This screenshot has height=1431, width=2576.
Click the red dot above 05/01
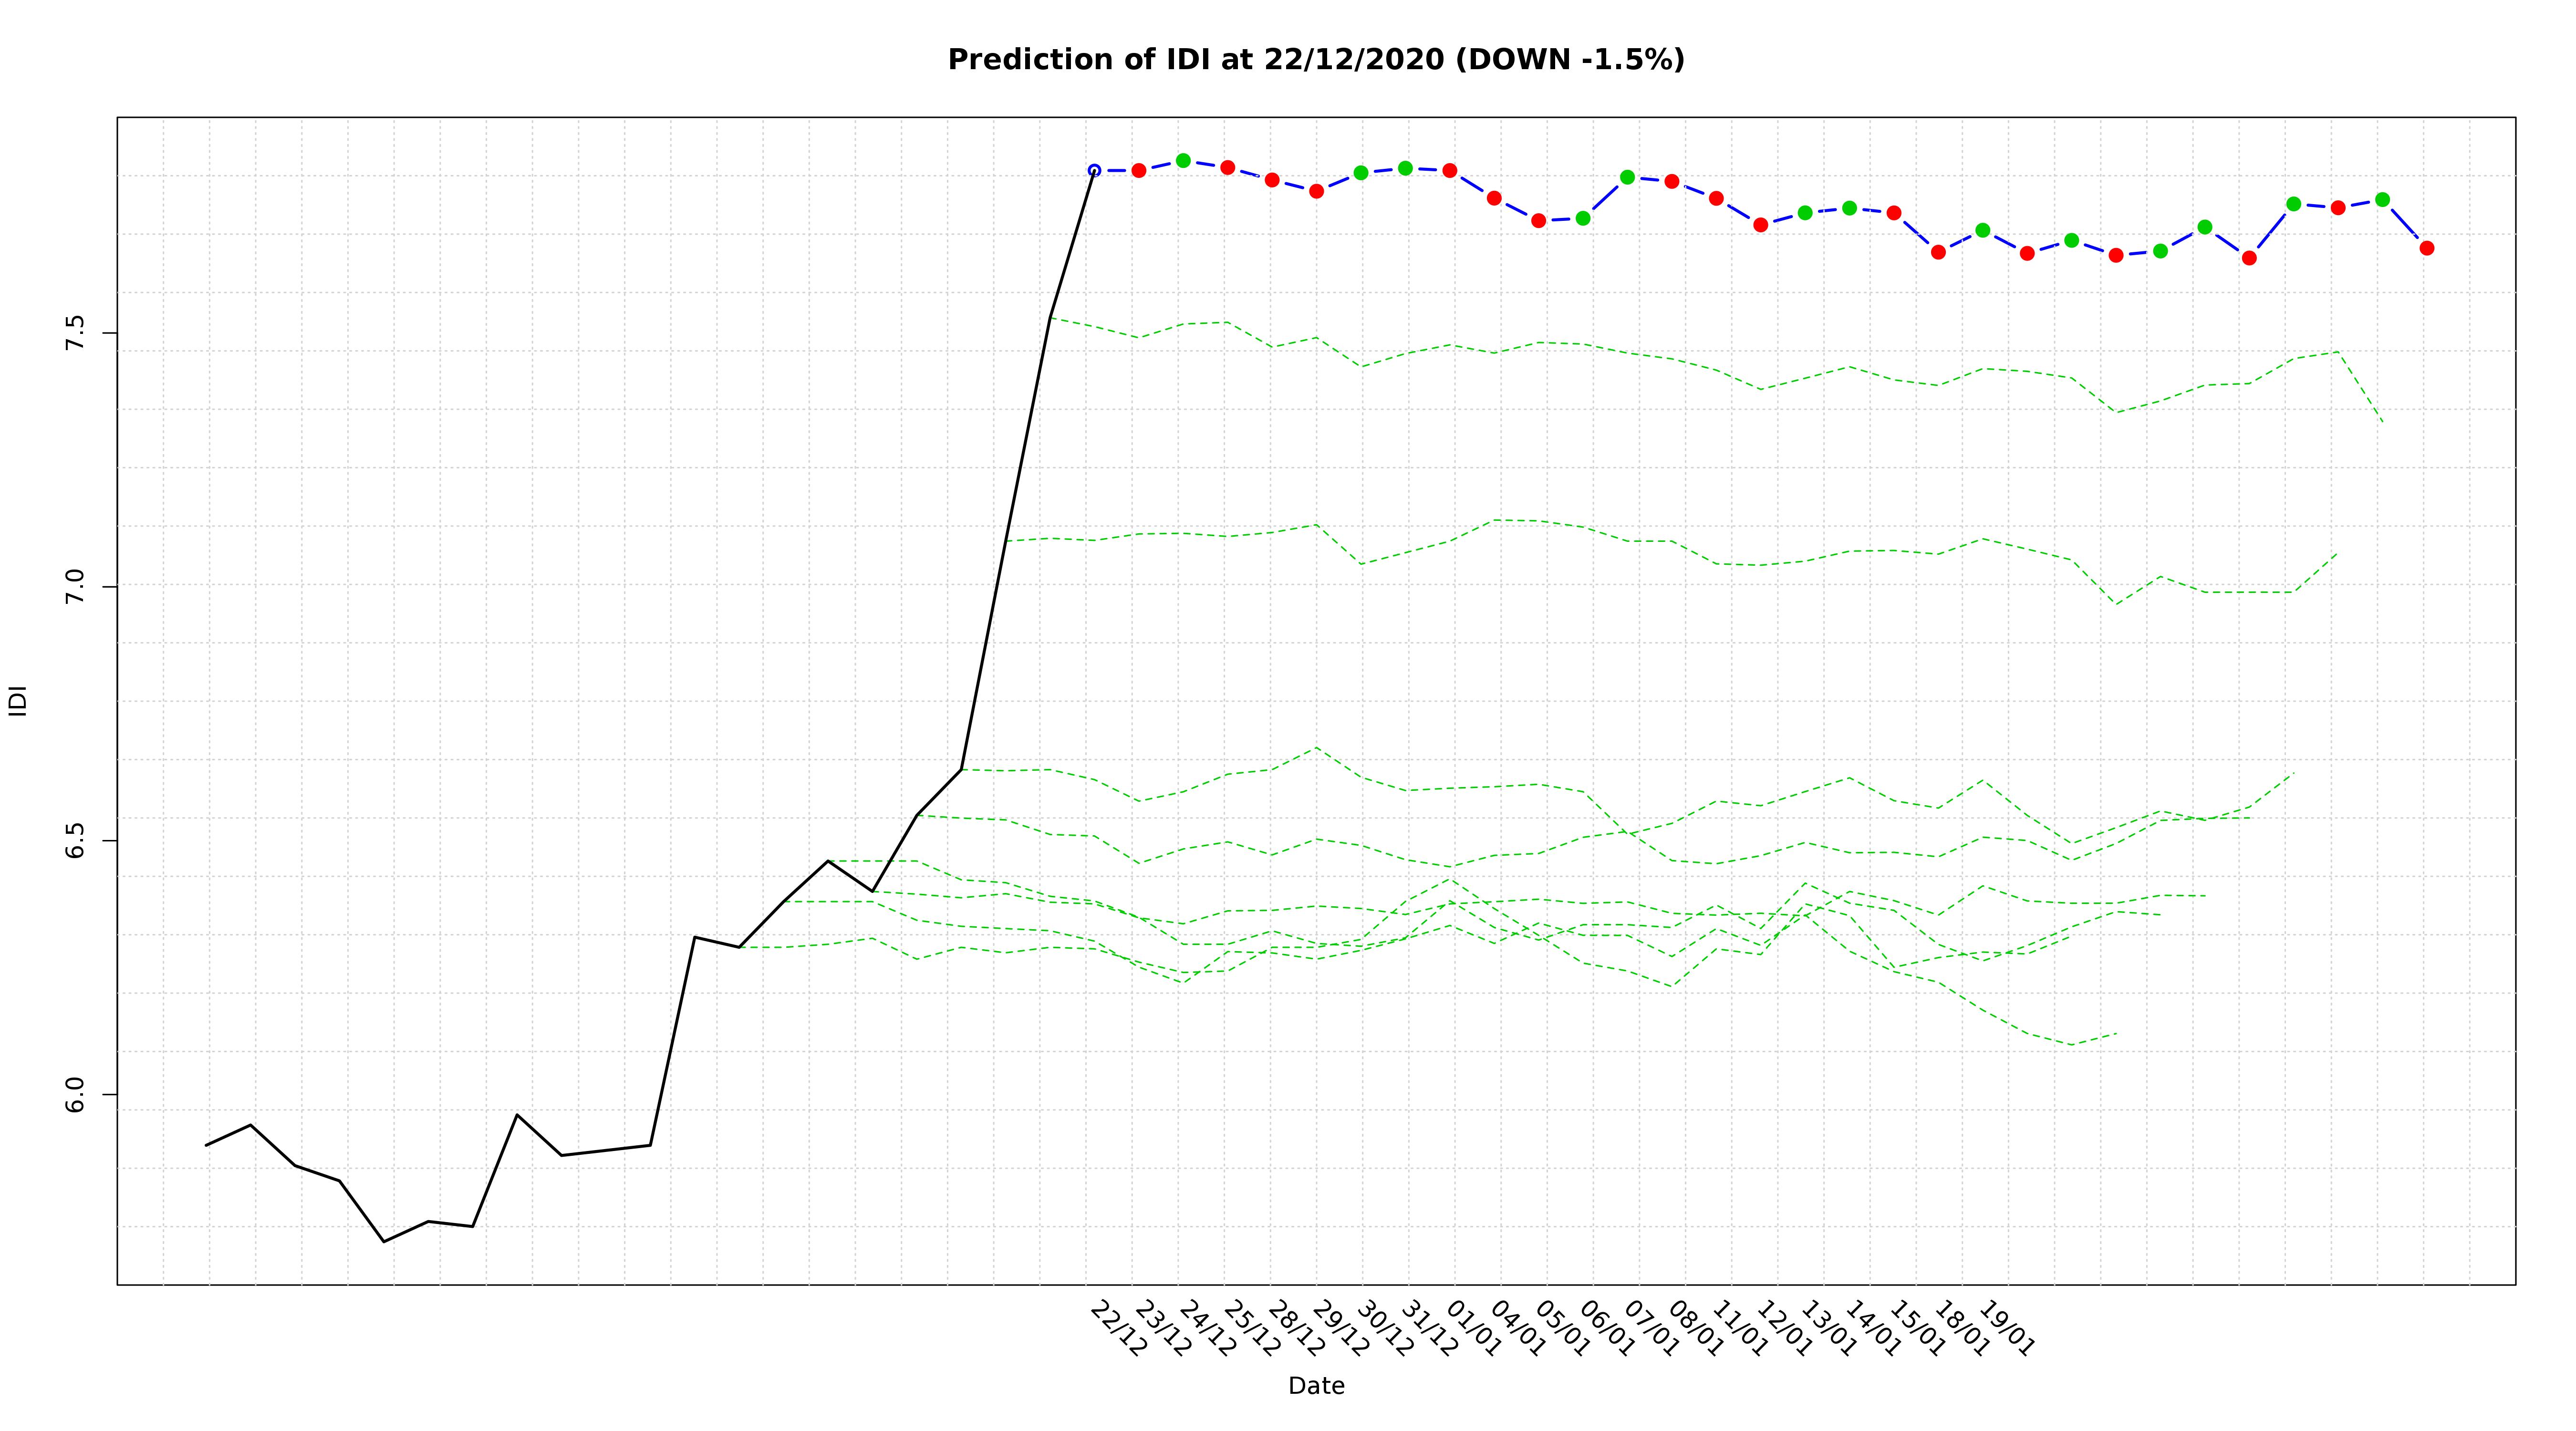click(1538, 221)
